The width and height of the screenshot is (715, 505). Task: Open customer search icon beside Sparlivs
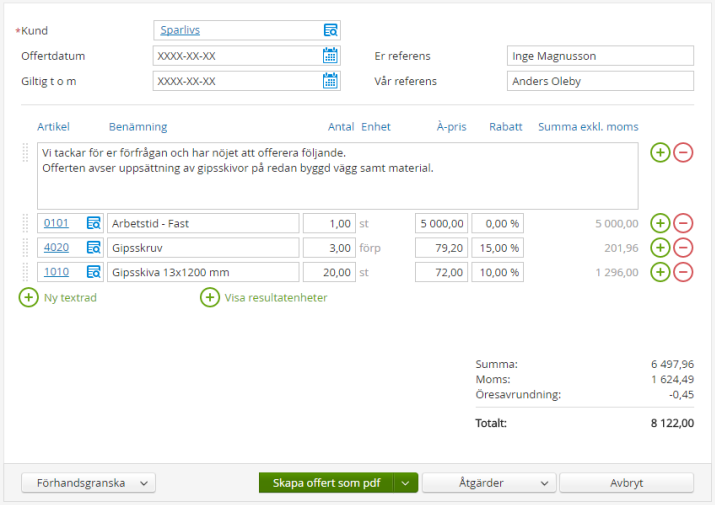tap(331, 30)
